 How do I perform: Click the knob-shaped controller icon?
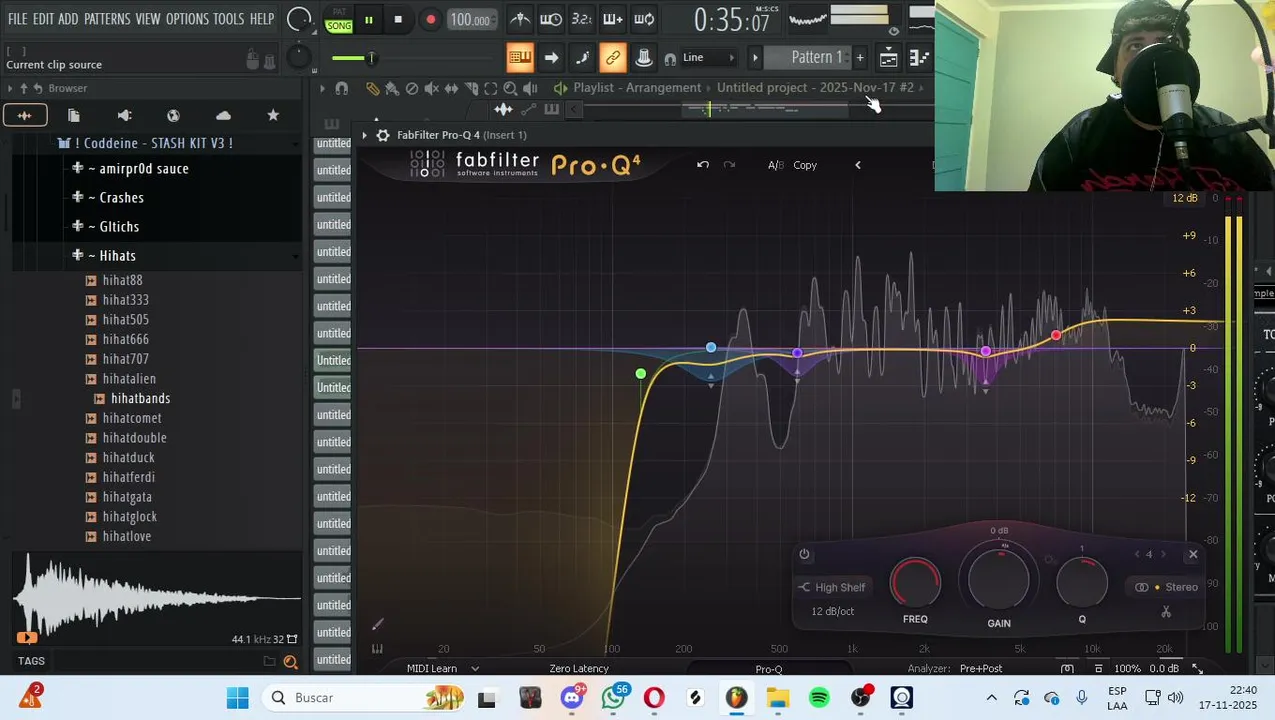point(644,58)
